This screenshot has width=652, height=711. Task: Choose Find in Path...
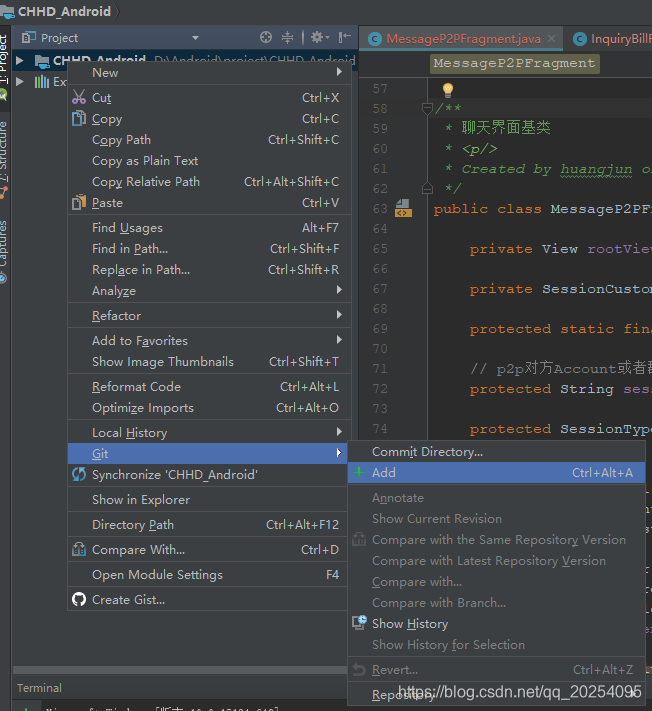click(209, 248)
